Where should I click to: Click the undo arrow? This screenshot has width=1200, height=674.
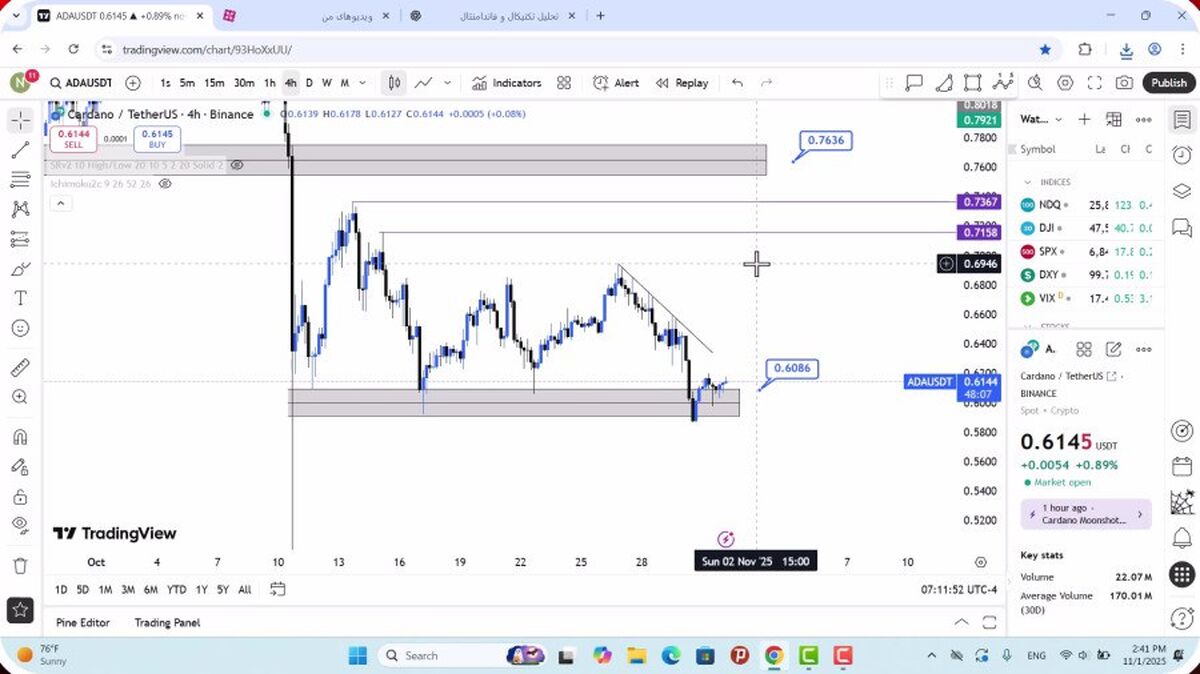pos(737,83)
